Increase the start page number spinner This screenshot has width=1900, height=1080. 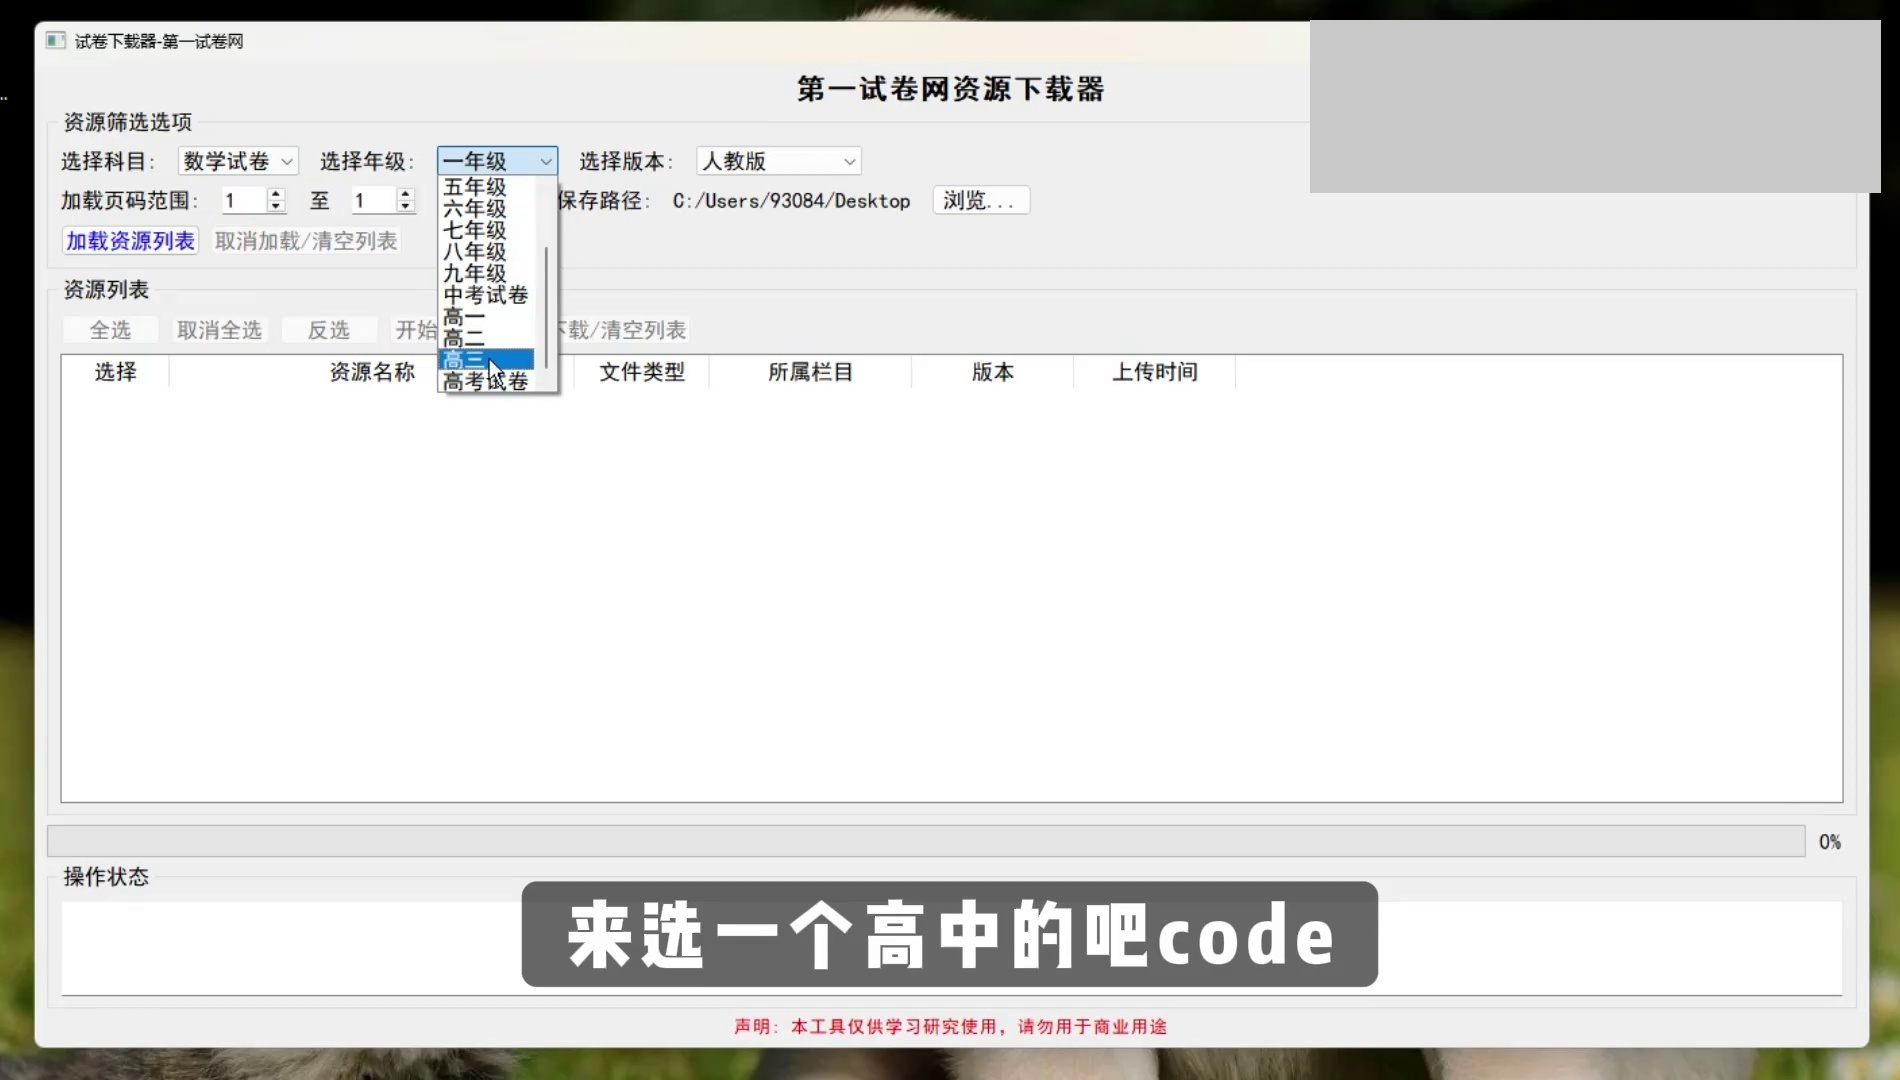pos(276,194)
